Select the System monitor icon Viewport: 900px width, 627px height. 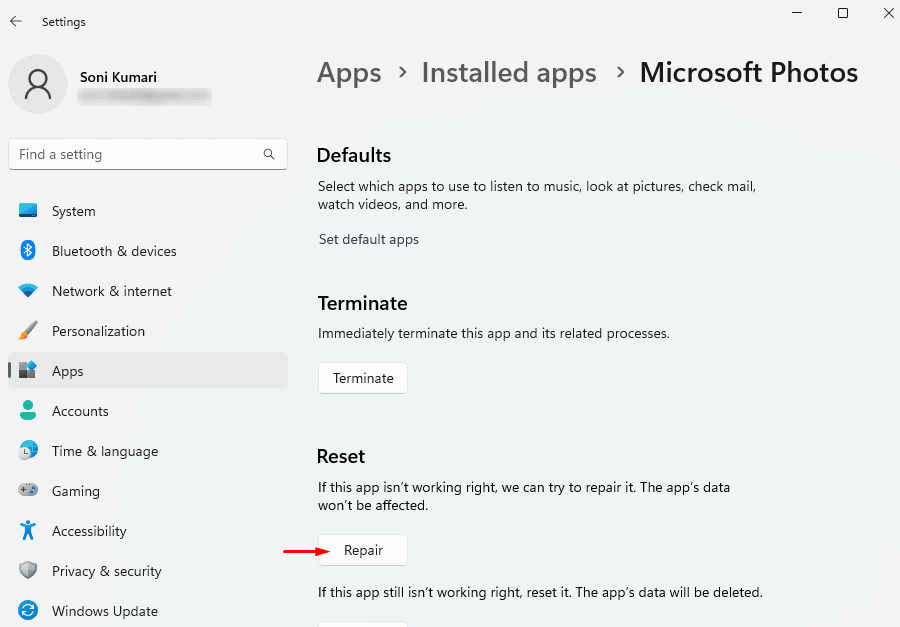28,211
